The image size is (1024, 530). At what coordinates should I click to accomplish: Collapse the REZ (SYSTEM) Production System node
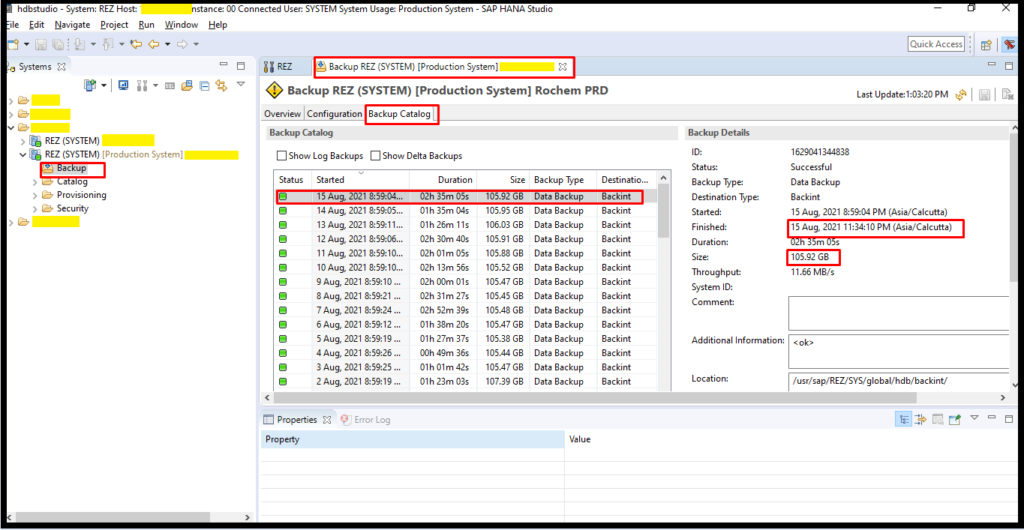pos(24,155)
